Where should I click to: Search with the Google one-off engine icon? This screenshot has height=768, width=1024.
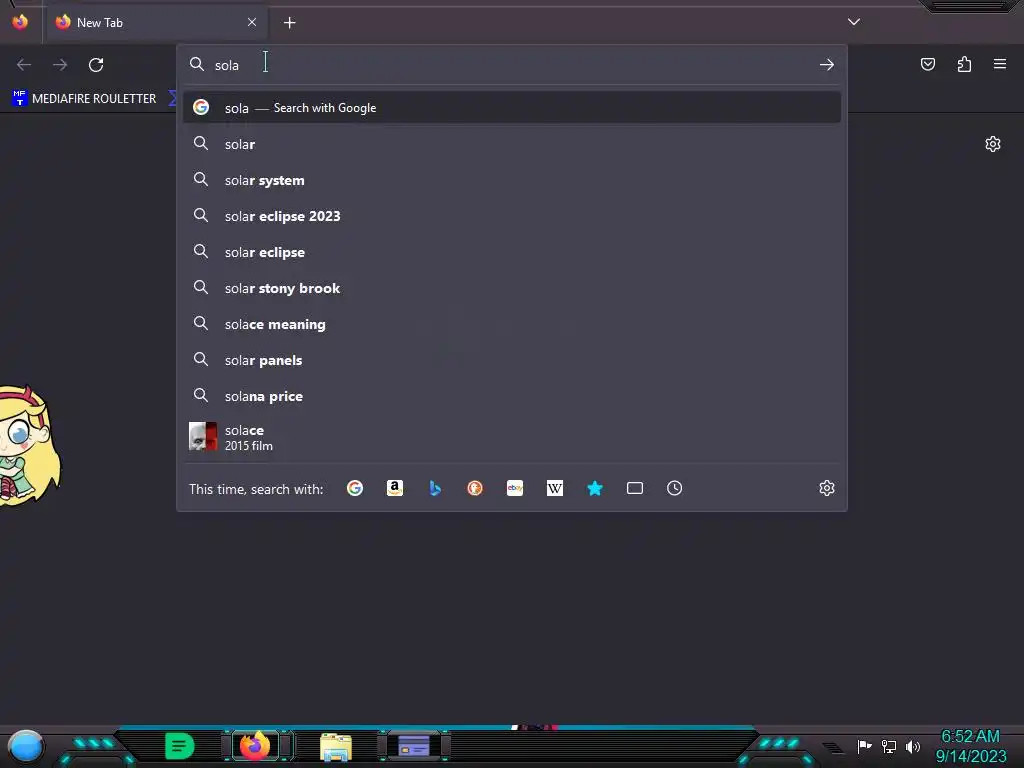pos(355,488)
